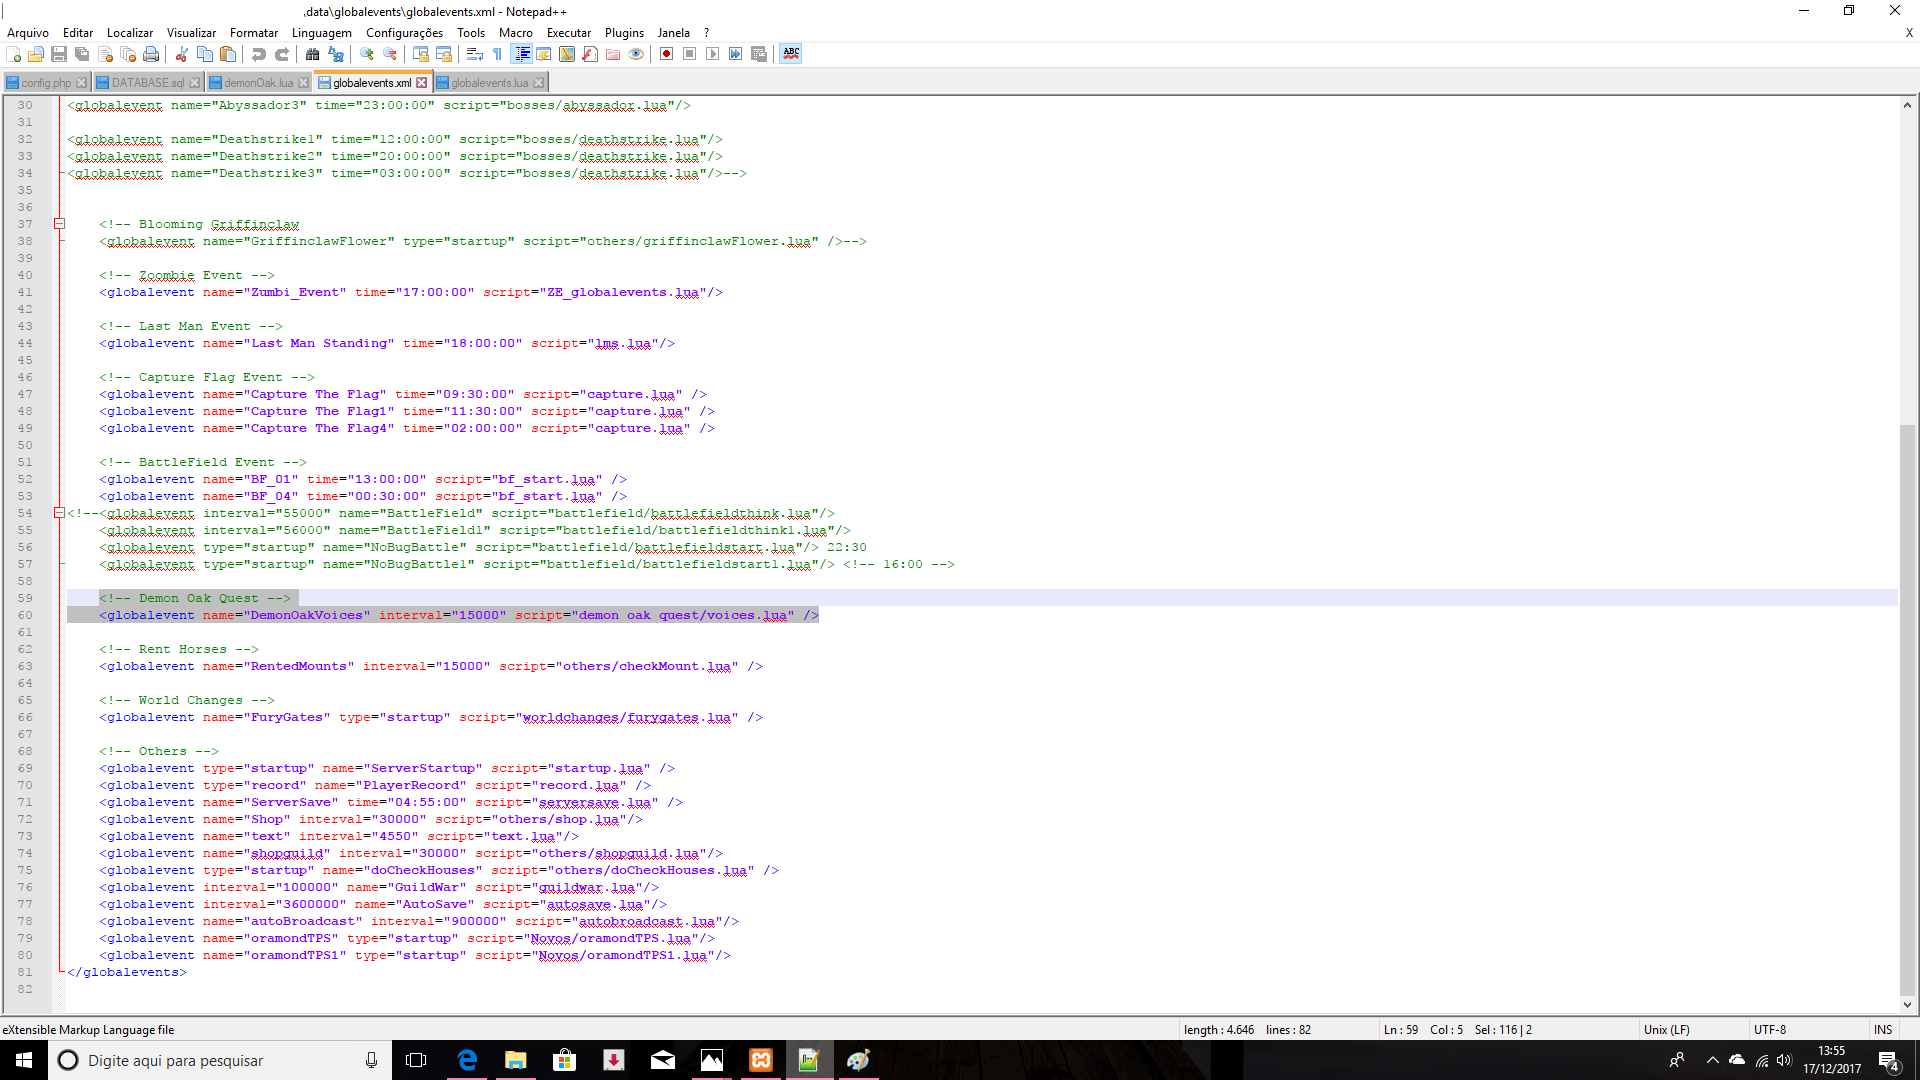The width and height of the screenshot is (1920, 1080).
Task: Click the scrollbar up arrow
Action: point(1908,105)
